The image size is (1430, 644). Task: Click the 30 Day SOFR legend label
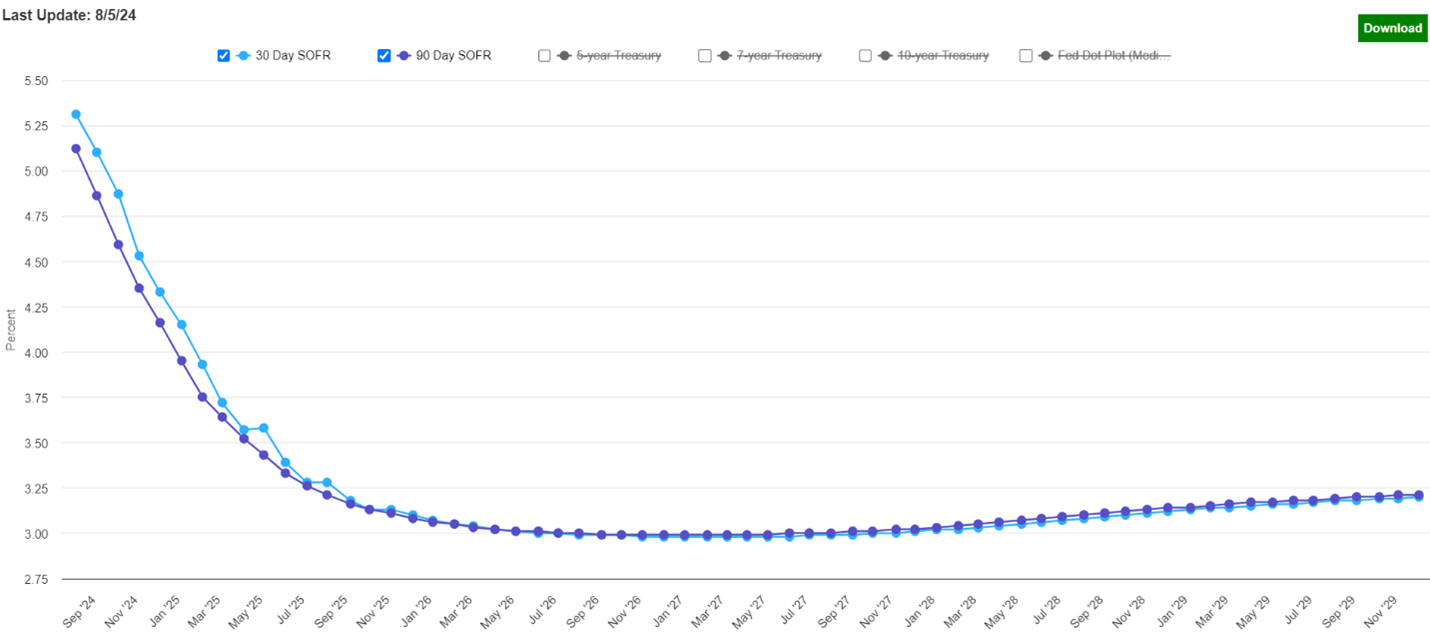293,56
